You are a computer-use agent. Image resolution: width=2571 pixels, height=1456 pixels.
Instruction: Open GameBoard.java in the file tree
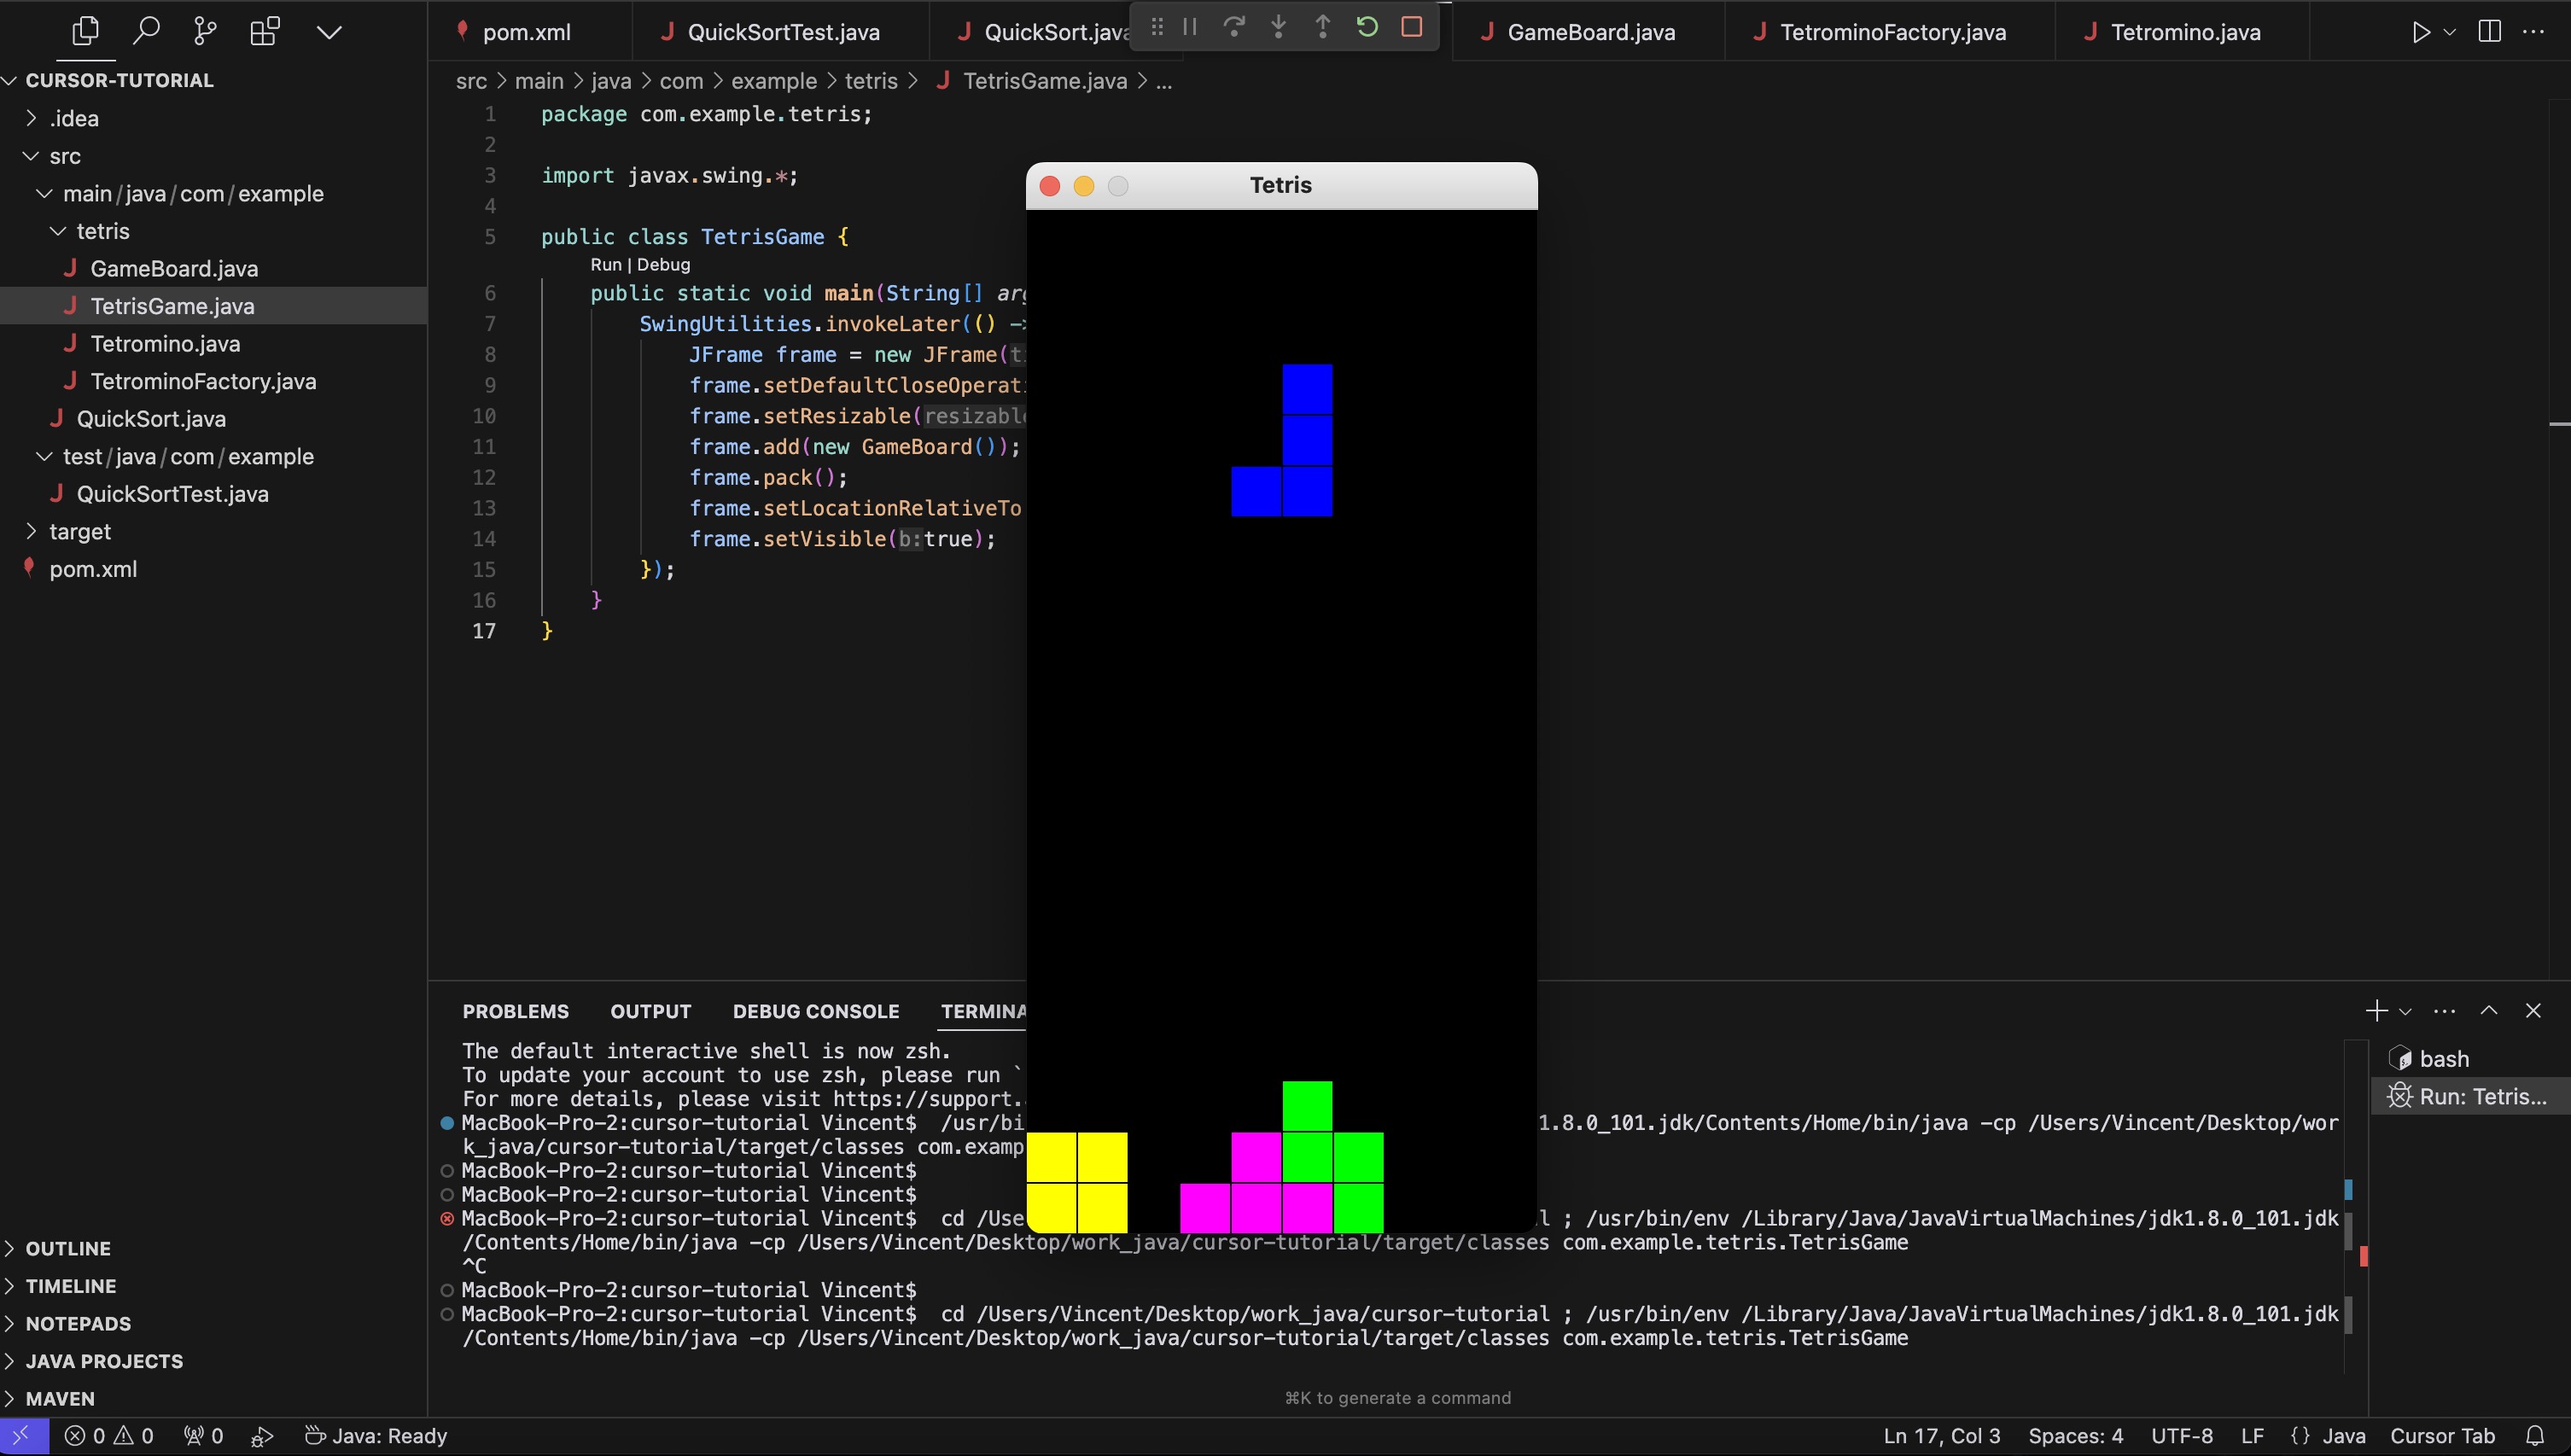click(x=174, y=268)
